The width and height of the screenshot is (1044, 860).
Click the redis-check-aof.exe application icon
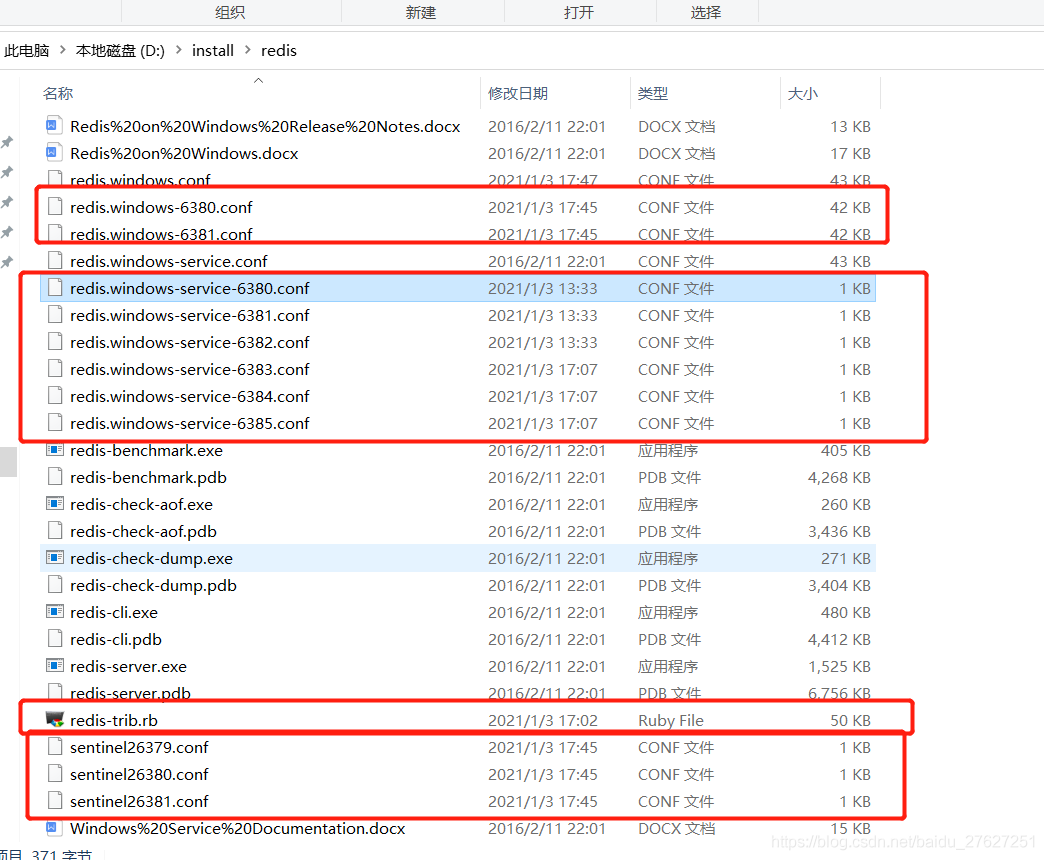(x=55, y=504)
